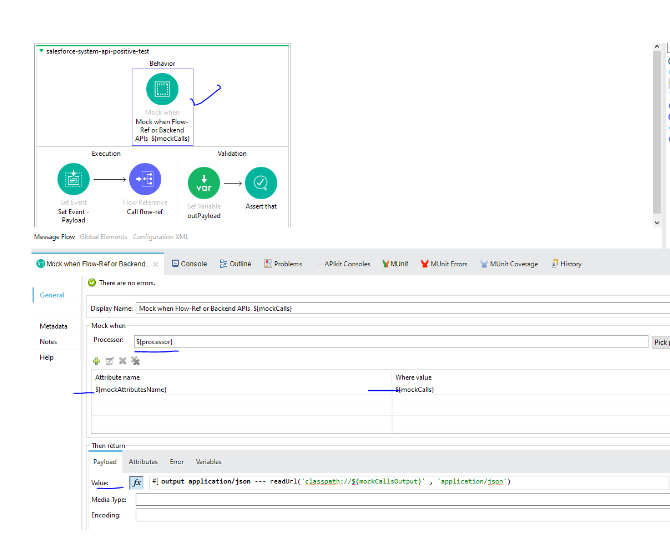Open the Outline view tab
The image size is (670, 547).
pos(235,264)
